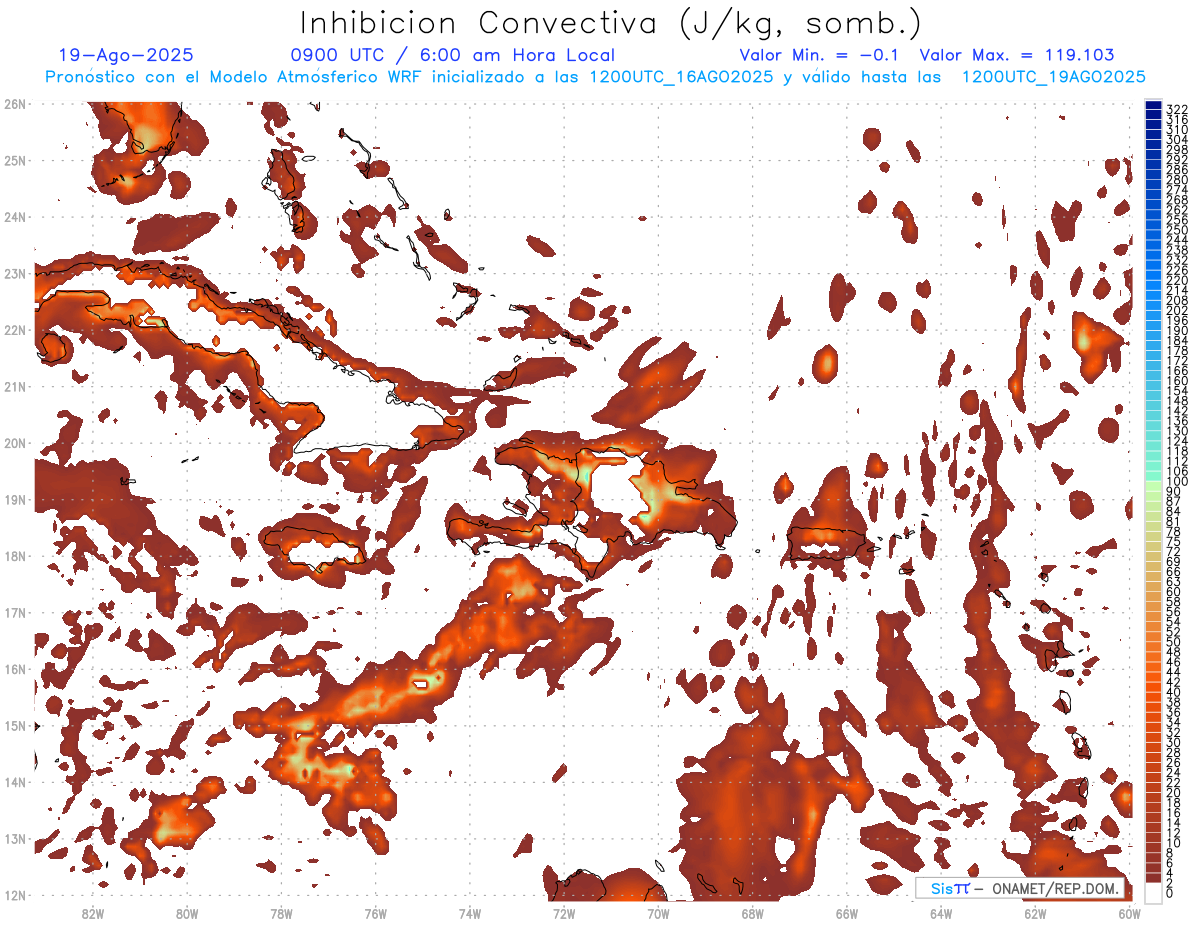This screenshot has height=927, width=1200.
Task: Click the 13N latitude label
Action: pos(15,838)
